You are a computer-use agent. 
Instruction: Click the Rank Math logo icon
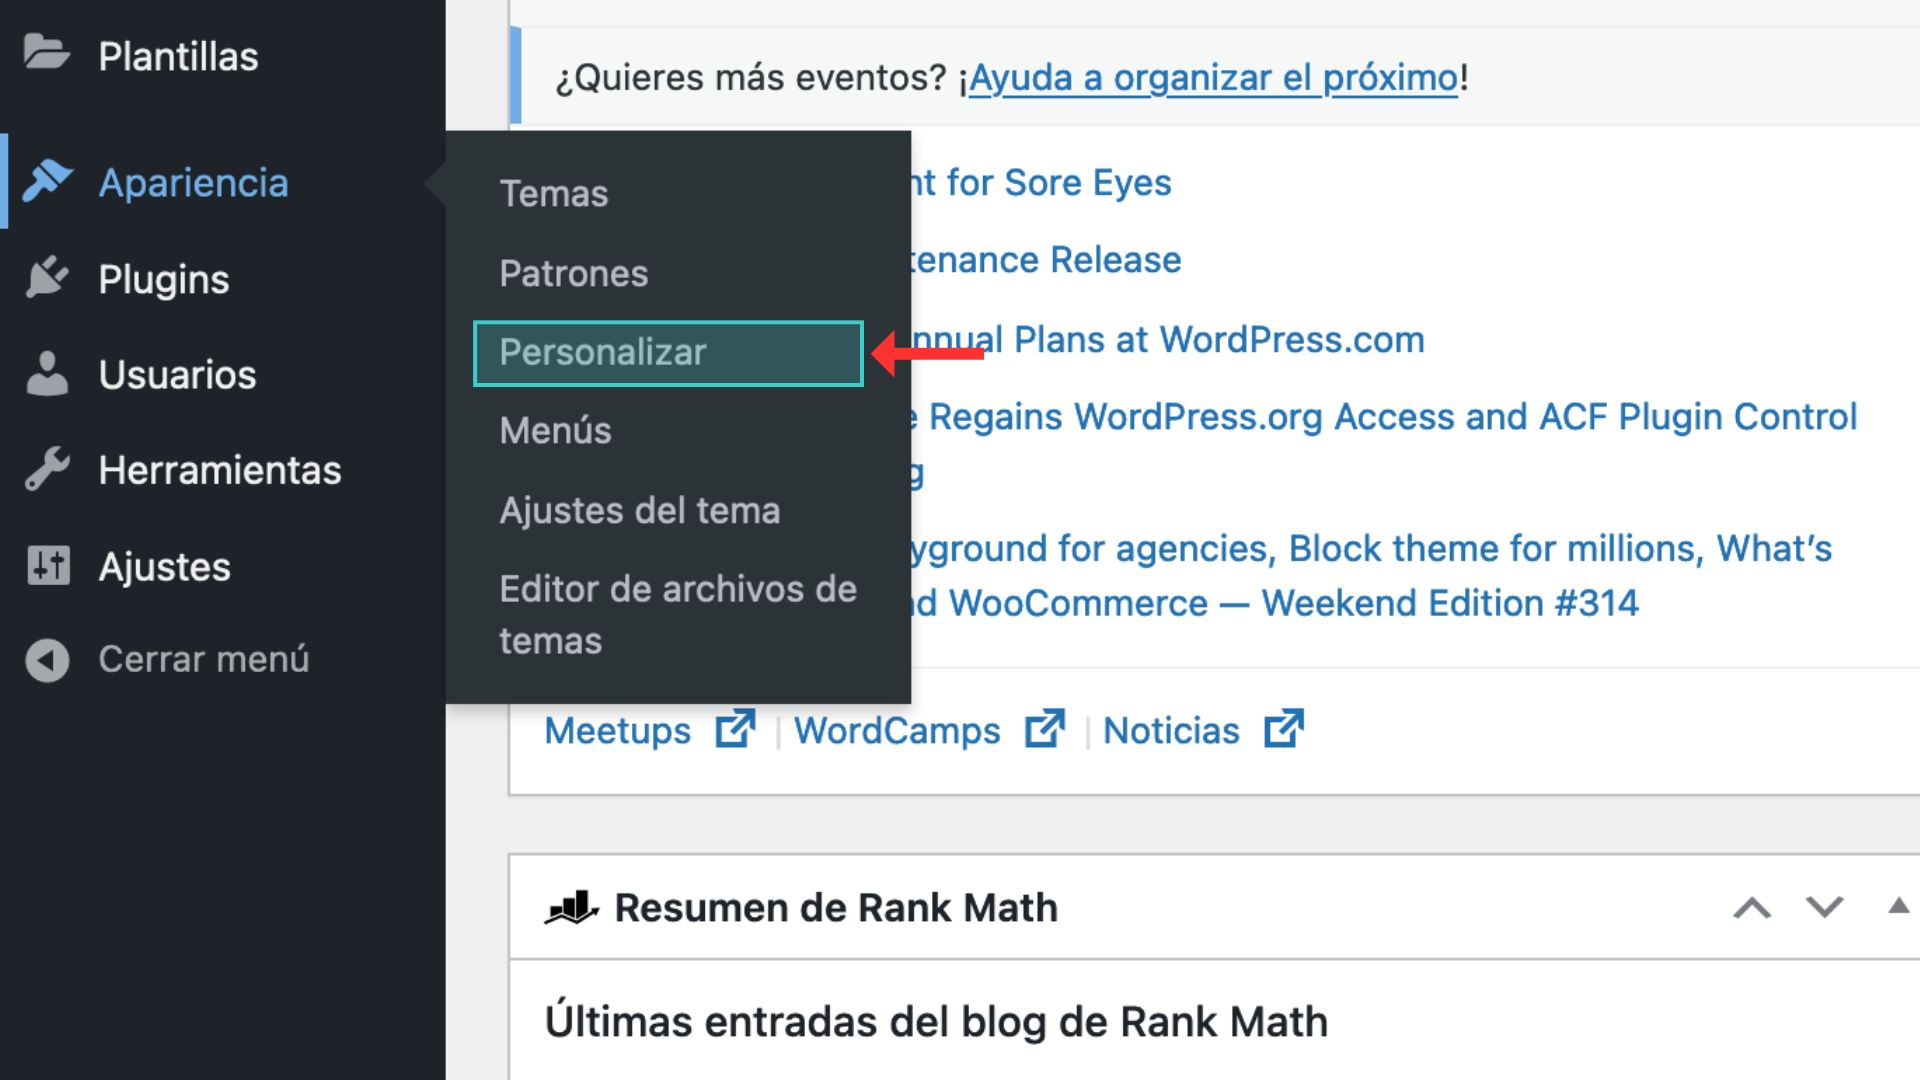pyautogui.click(x=572, y=908)
